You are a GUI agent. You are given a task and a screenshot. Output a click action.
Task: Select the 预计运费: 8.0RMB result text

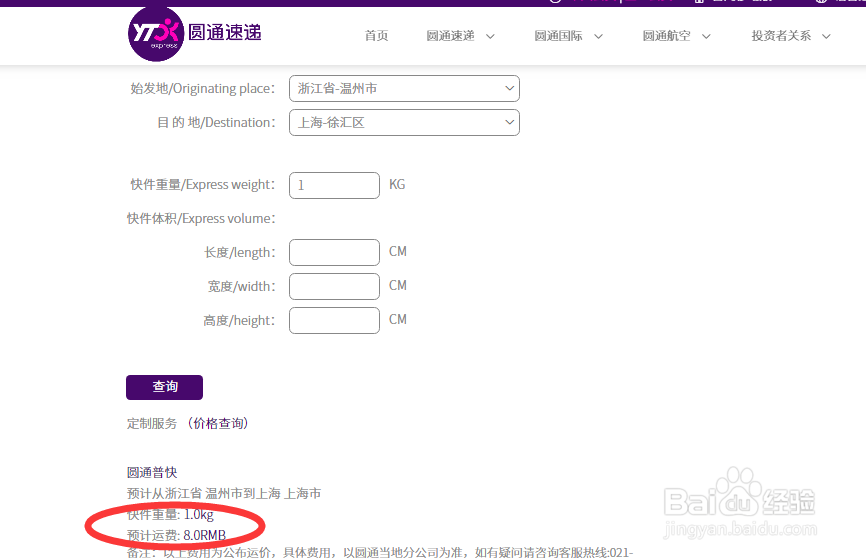(176, 535)
